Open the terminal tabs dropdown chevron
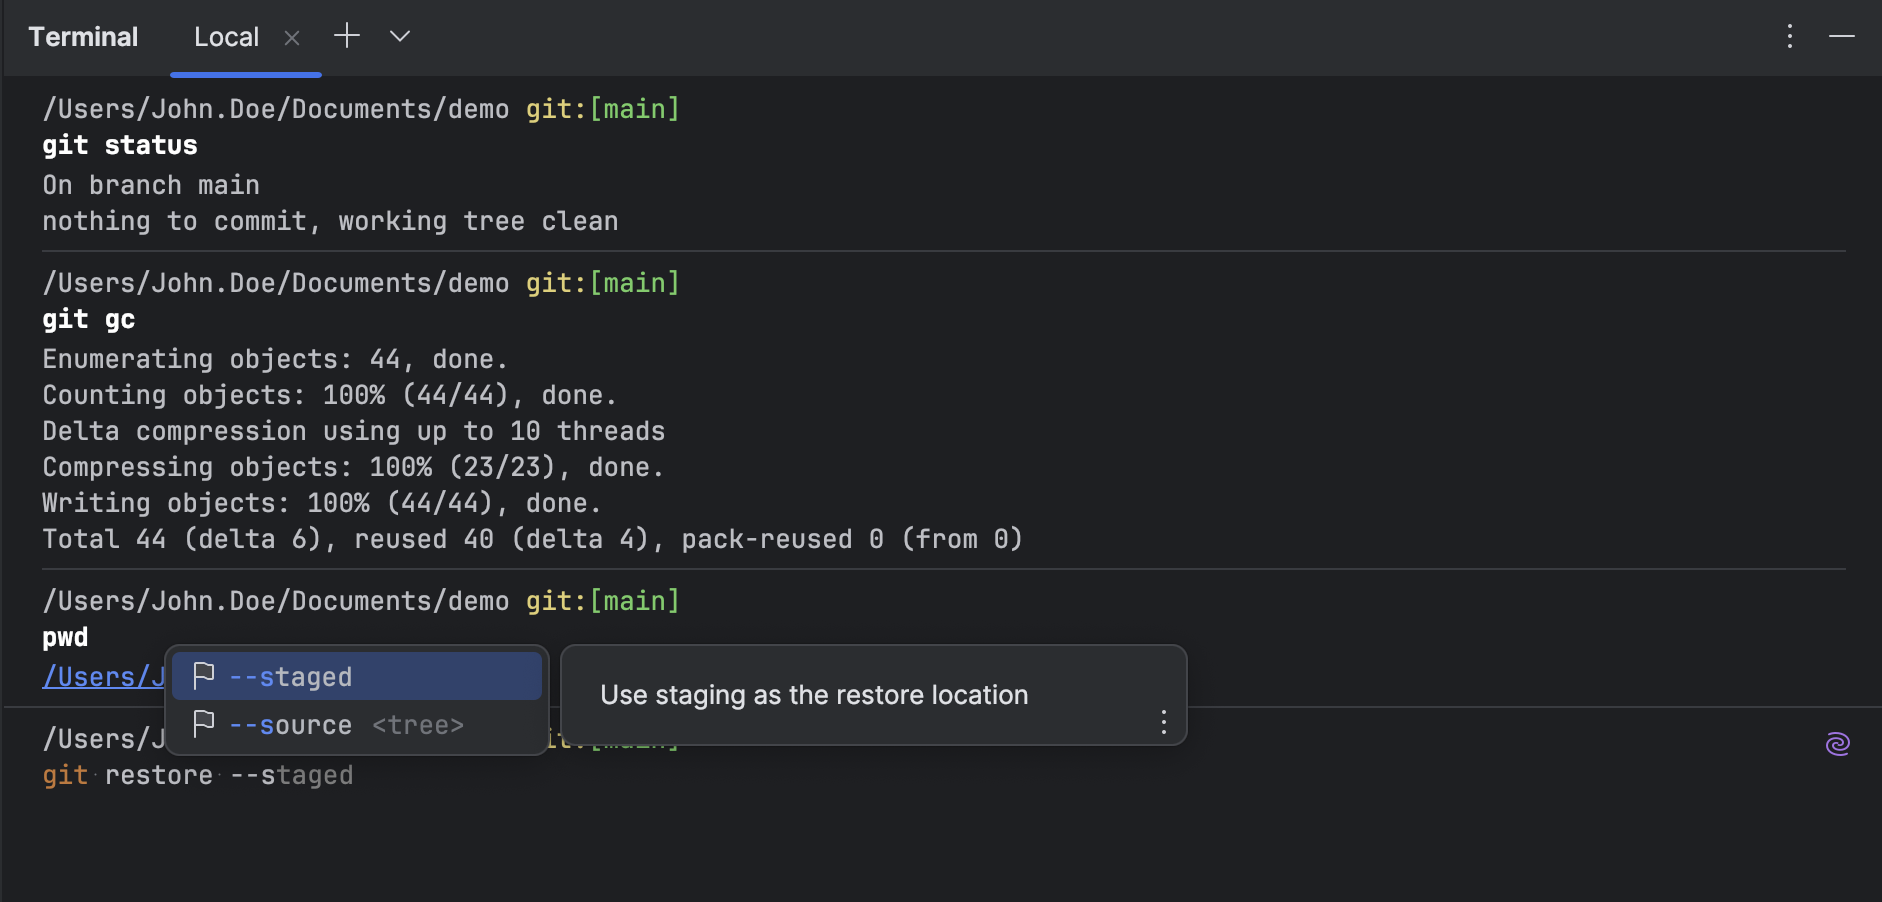Viewport: 1882px width, 902px height. 399,36
